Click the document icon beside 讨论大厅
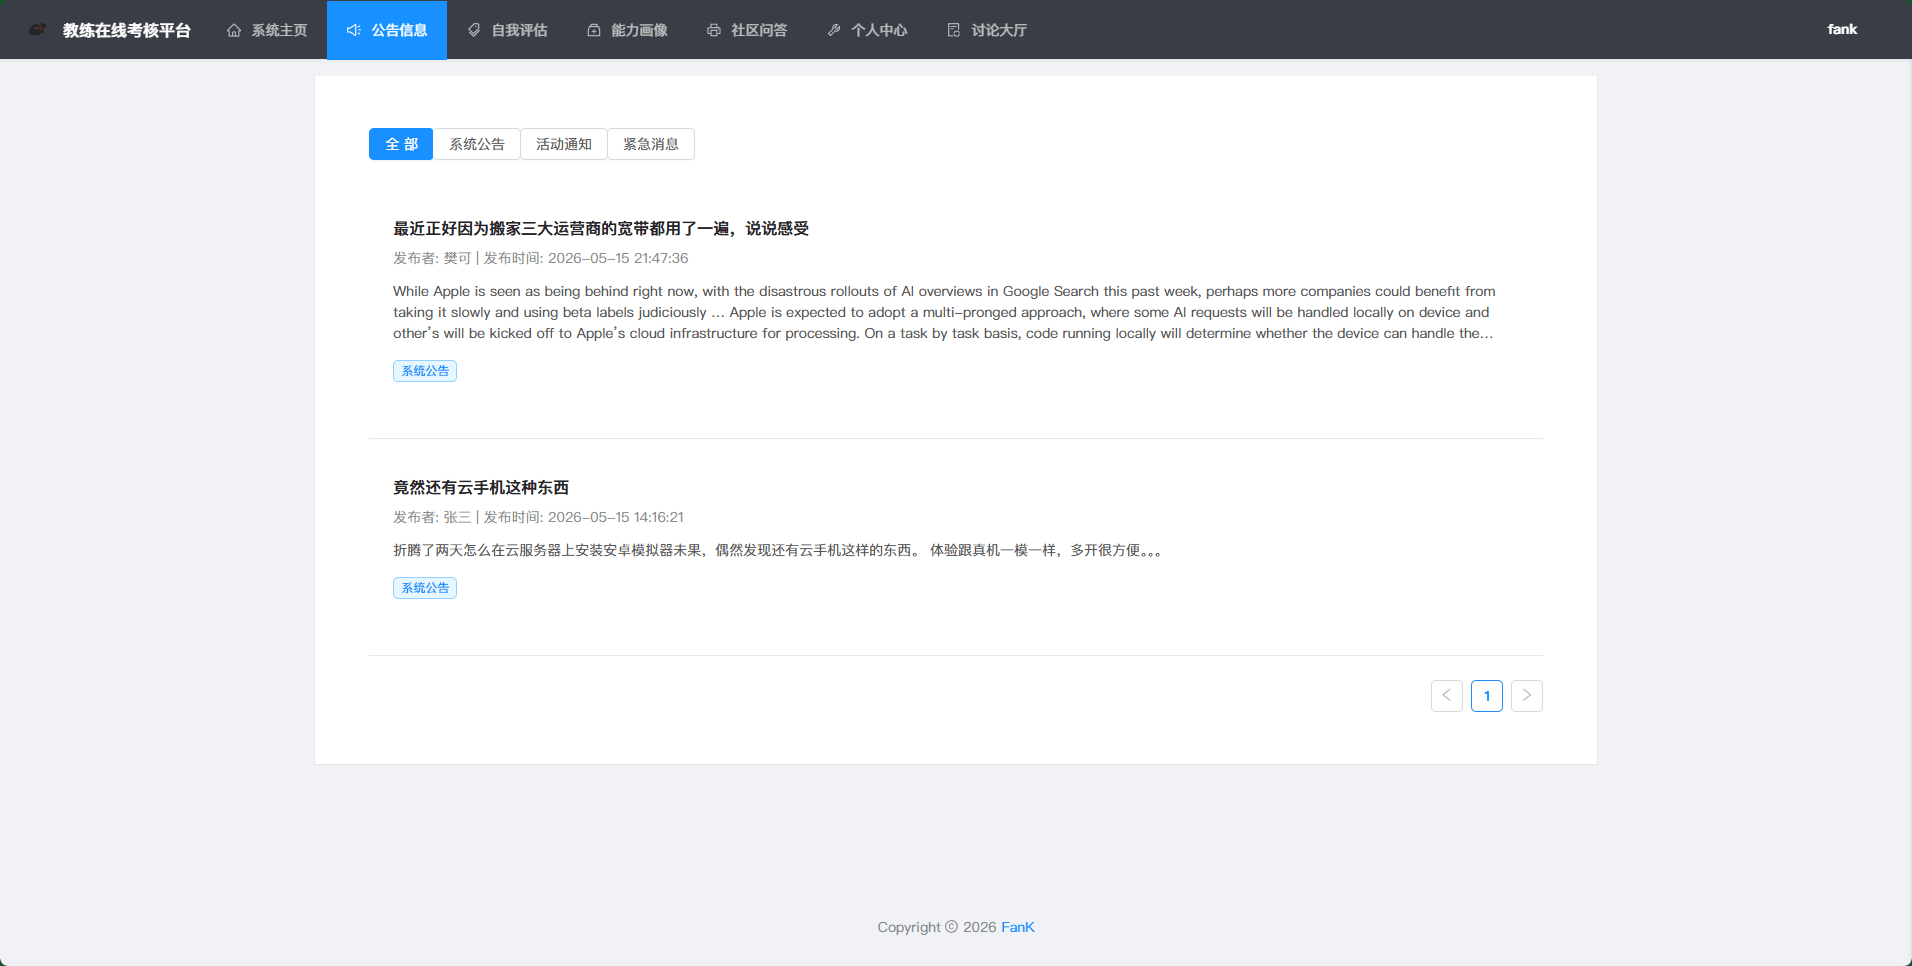 (954, 30)
